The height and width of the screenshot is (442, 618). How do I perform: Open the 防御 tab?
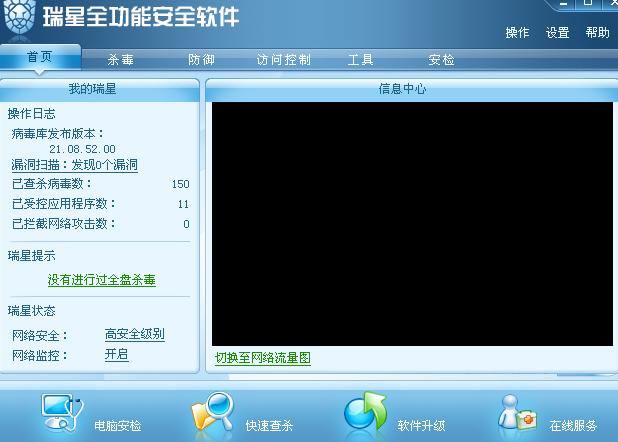coord(201,60)
